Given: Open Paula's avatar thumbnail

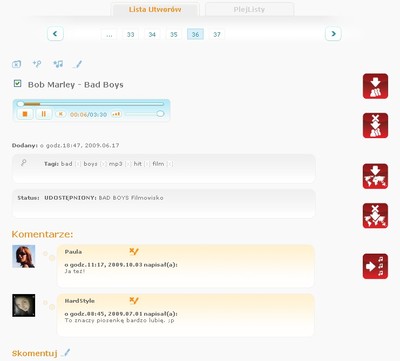Looking at the screenshot, I should tap(24, 256).
